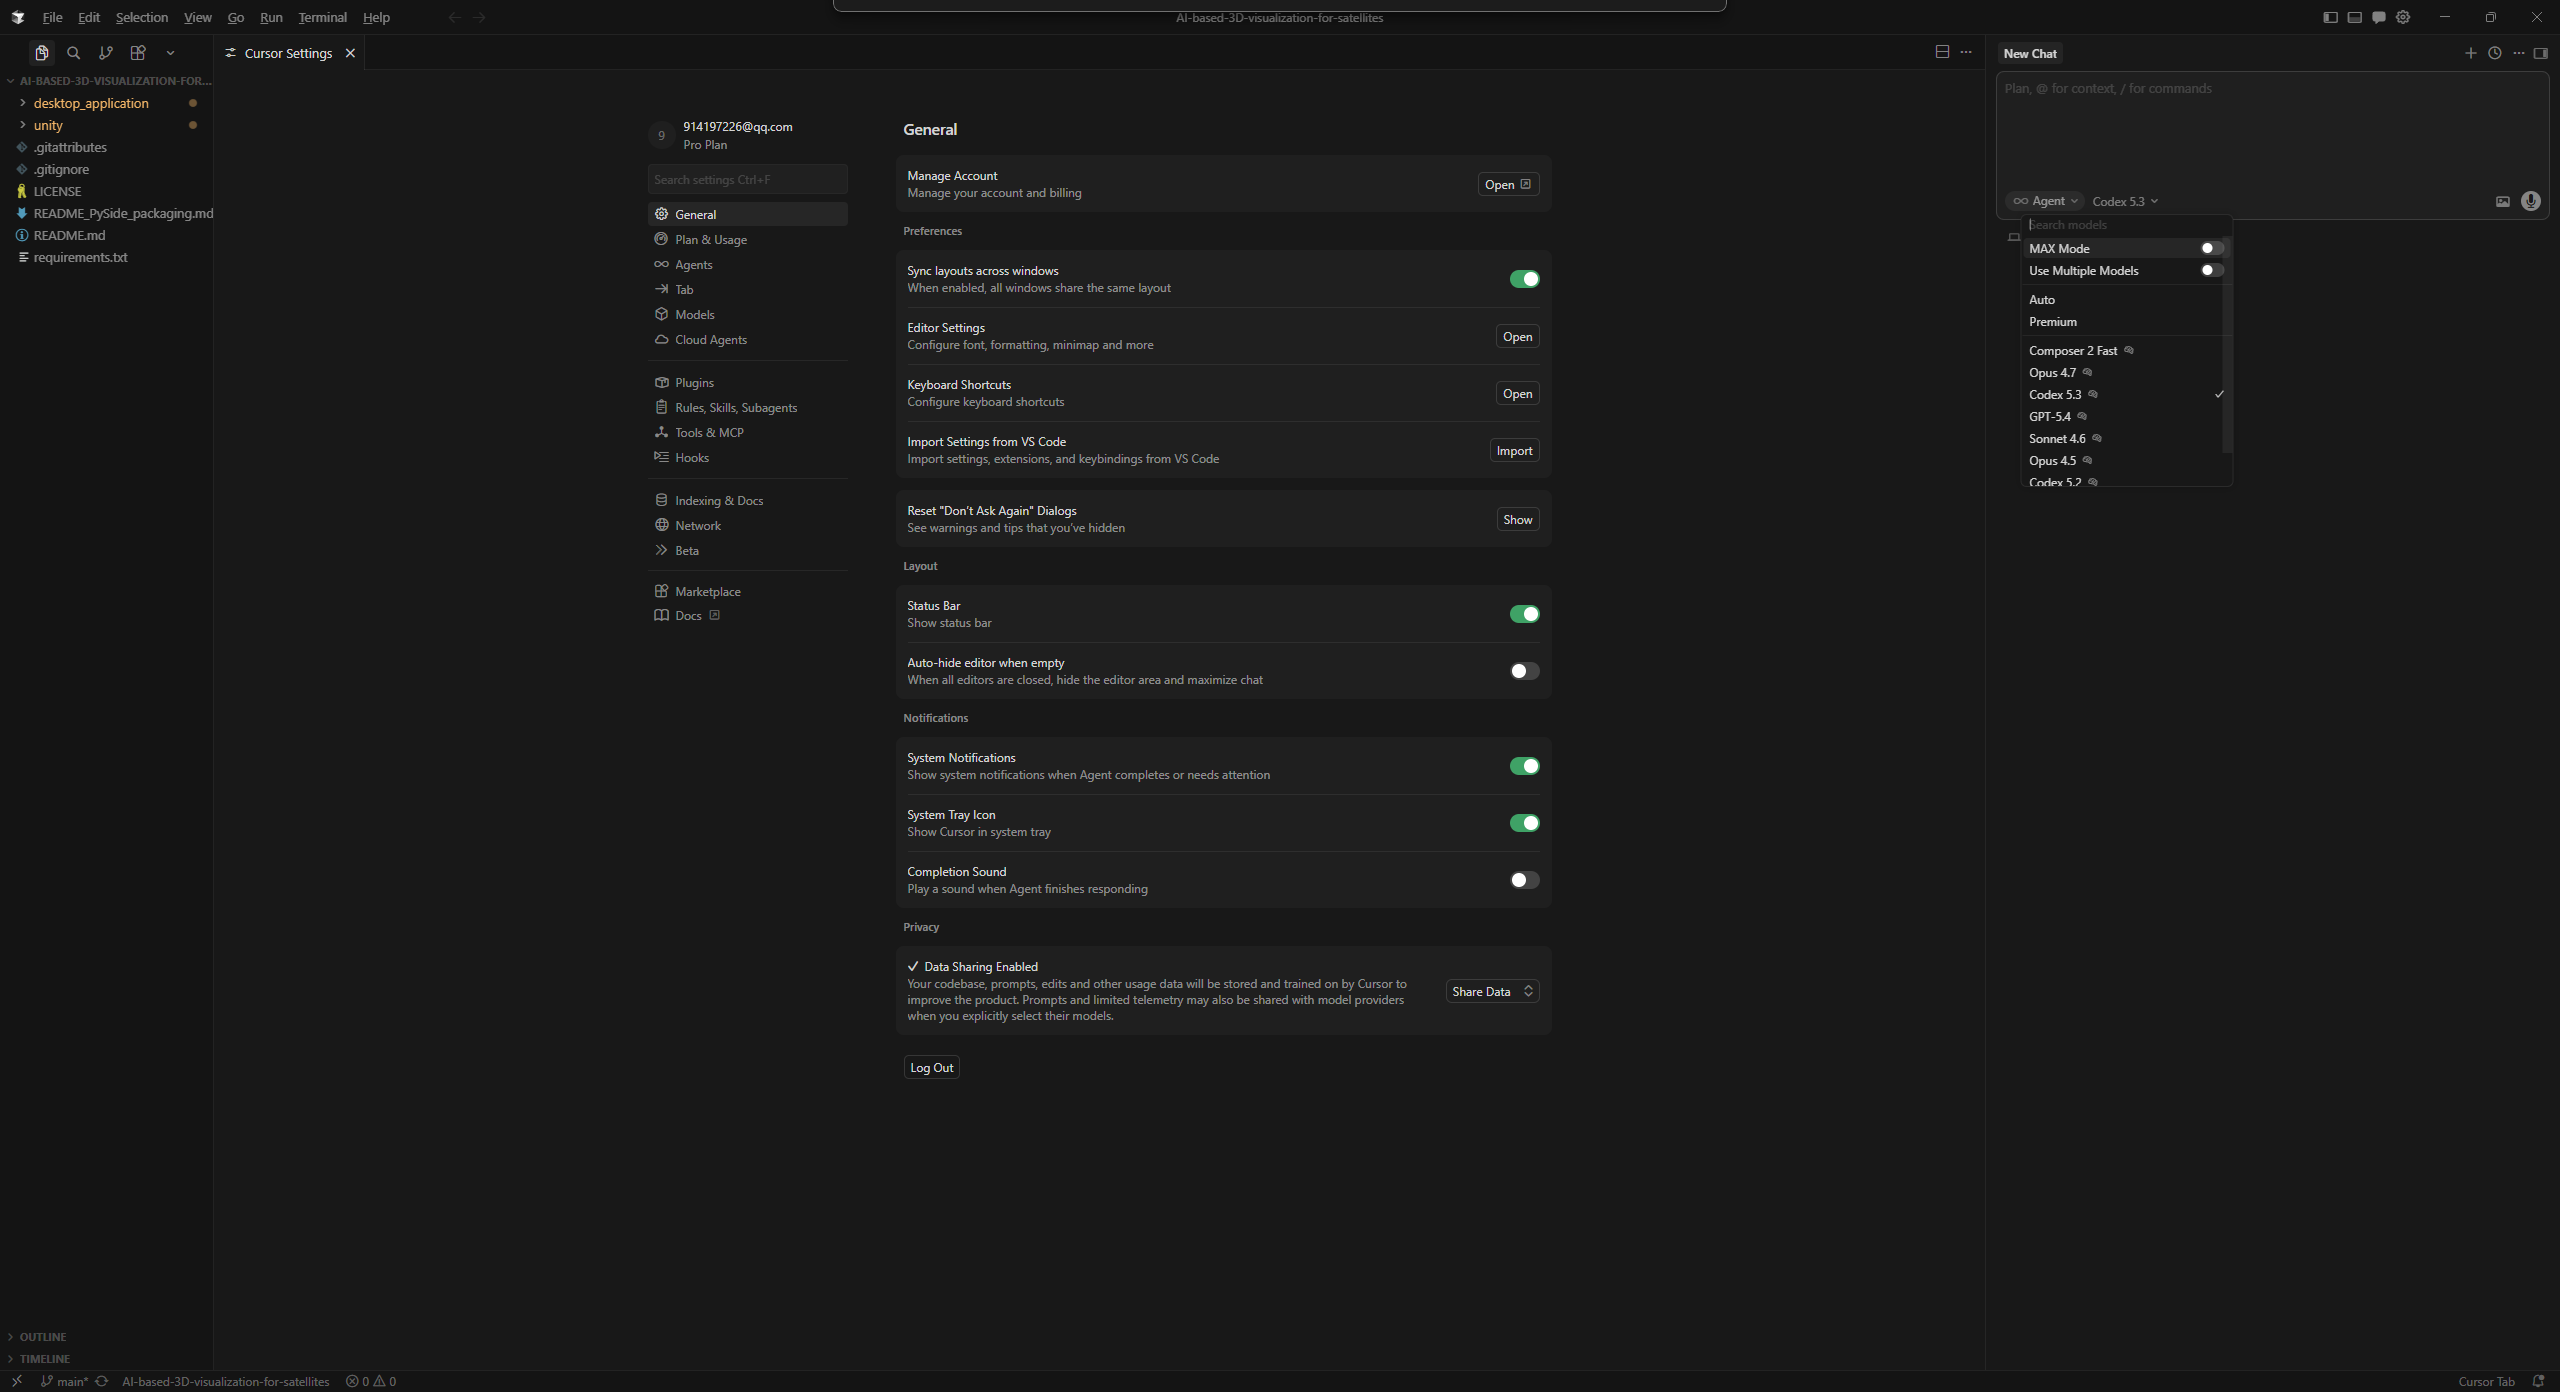Turn off System Notifications
The width and height of the screenshot is (2560, 1392).
[x=1524, y=766]
